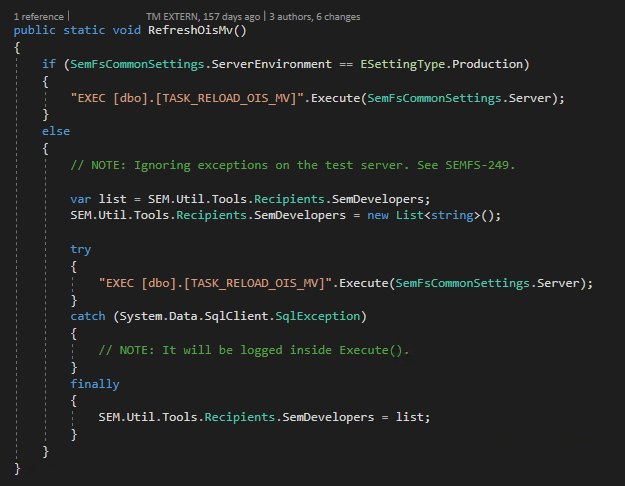Click 'TM EXTERN, 157 days ago' CodeLens link
Screen dimensions: 625x486
203,17
